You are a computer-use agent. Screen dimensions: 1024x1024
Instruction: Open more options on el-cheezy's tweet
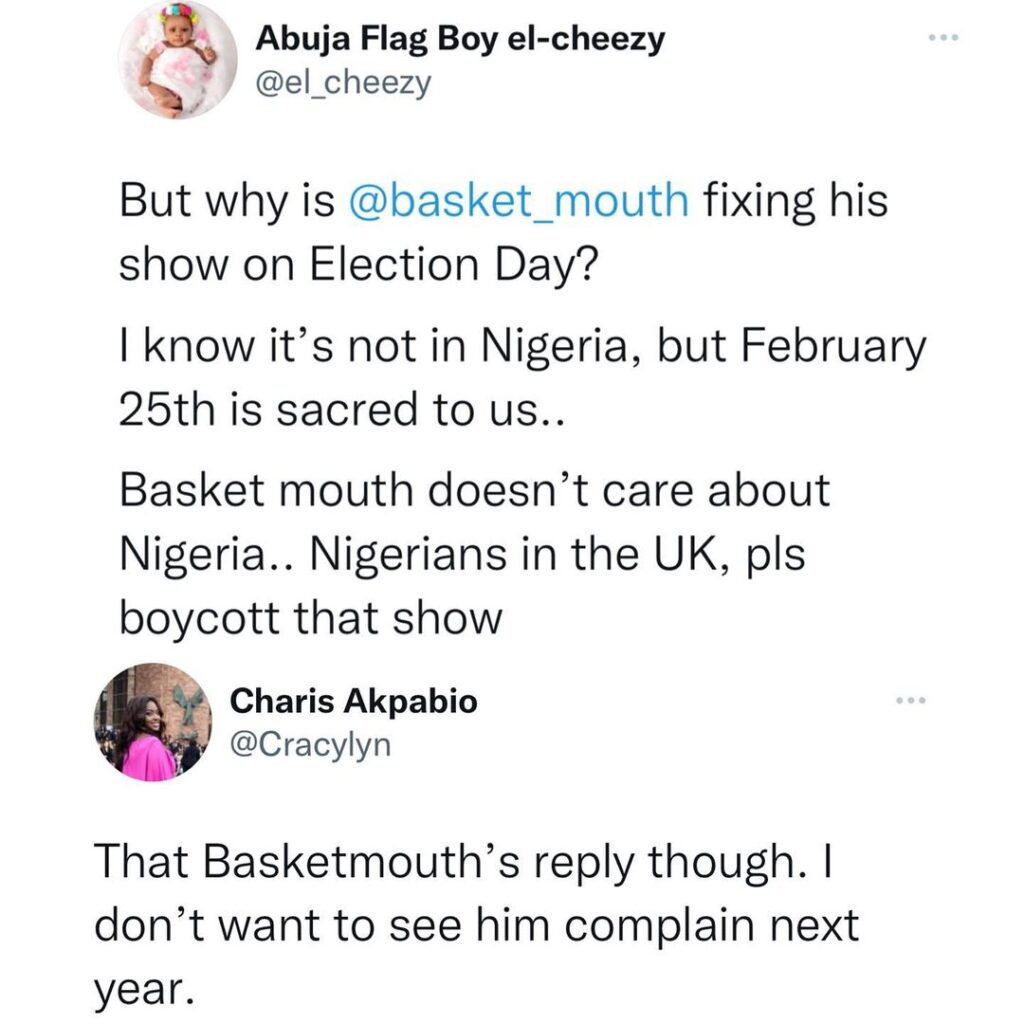click(x=942, y=39)
